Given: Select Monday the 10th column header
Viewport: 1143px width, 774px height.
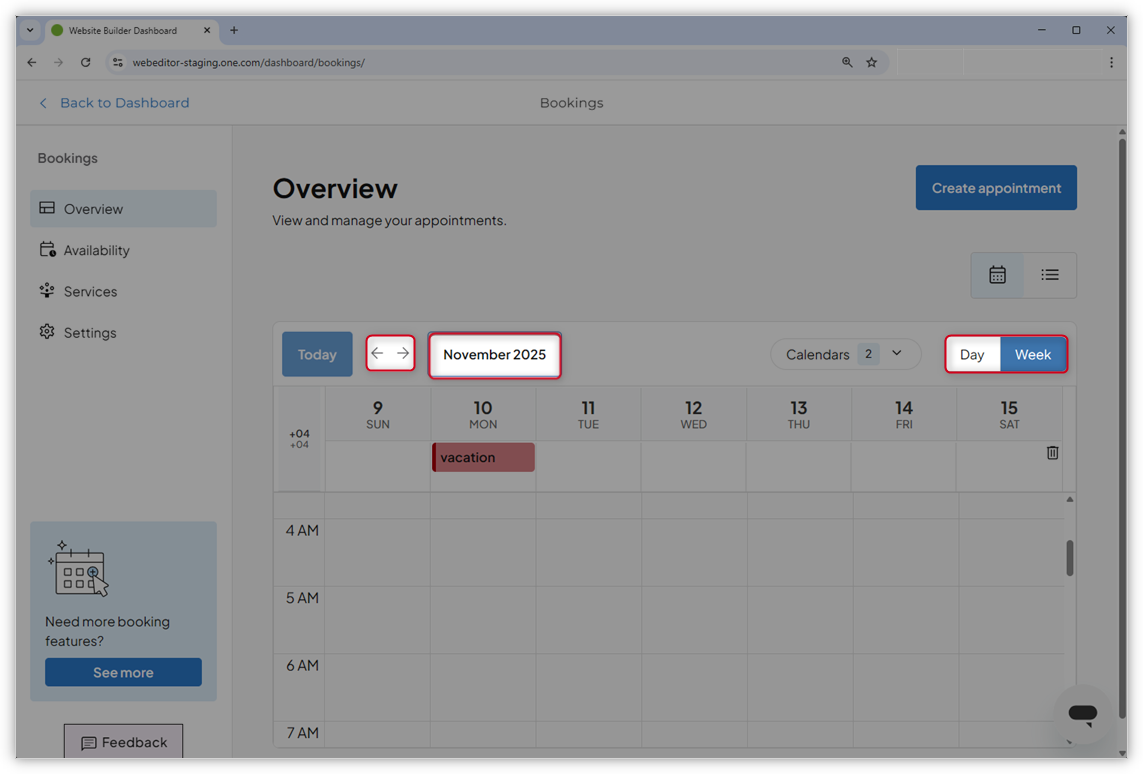Looking at the screenshot, I should point(482,413).
